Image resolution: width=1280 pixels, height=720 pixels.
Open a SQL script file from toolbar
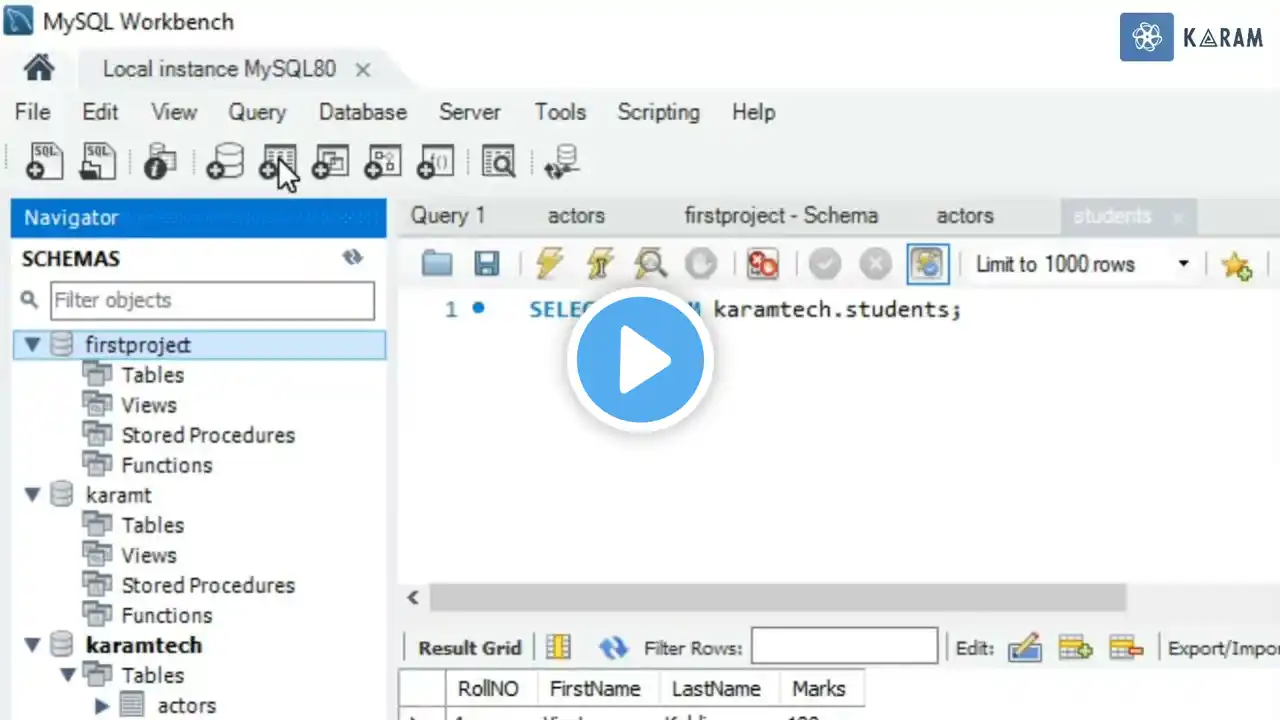coord(97,161)
